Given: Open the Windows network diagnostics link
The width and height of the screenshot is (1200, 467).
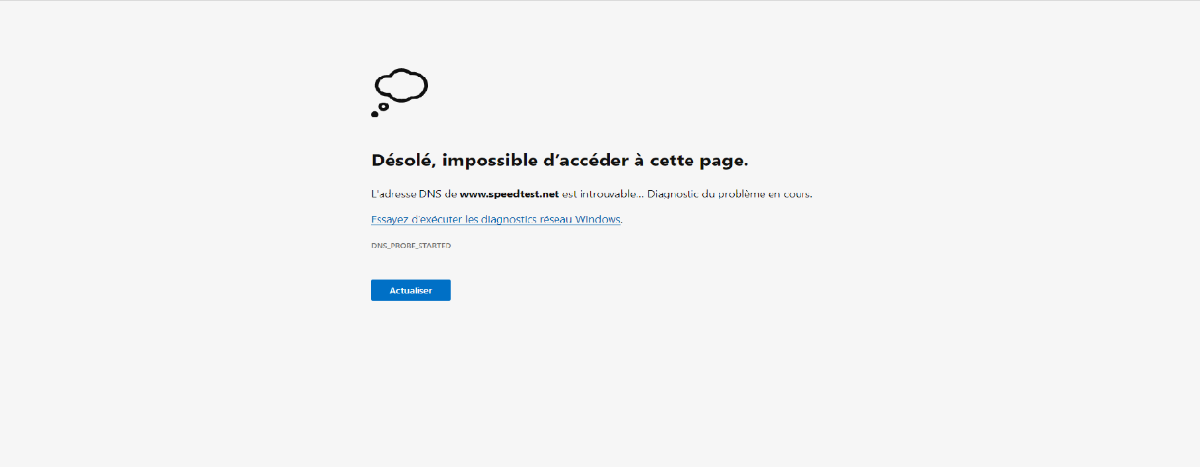Looking at the screenshot, I should pyautogui.click(x=496, y=219).
